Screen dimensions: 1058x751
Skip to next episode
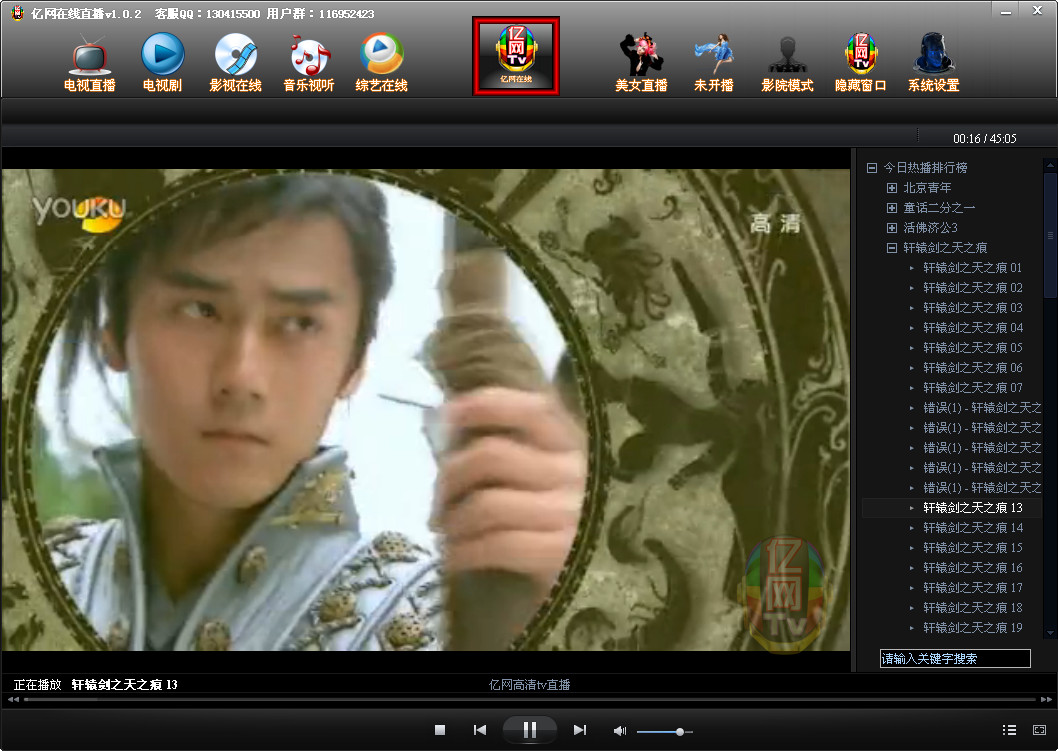(580, 729)
